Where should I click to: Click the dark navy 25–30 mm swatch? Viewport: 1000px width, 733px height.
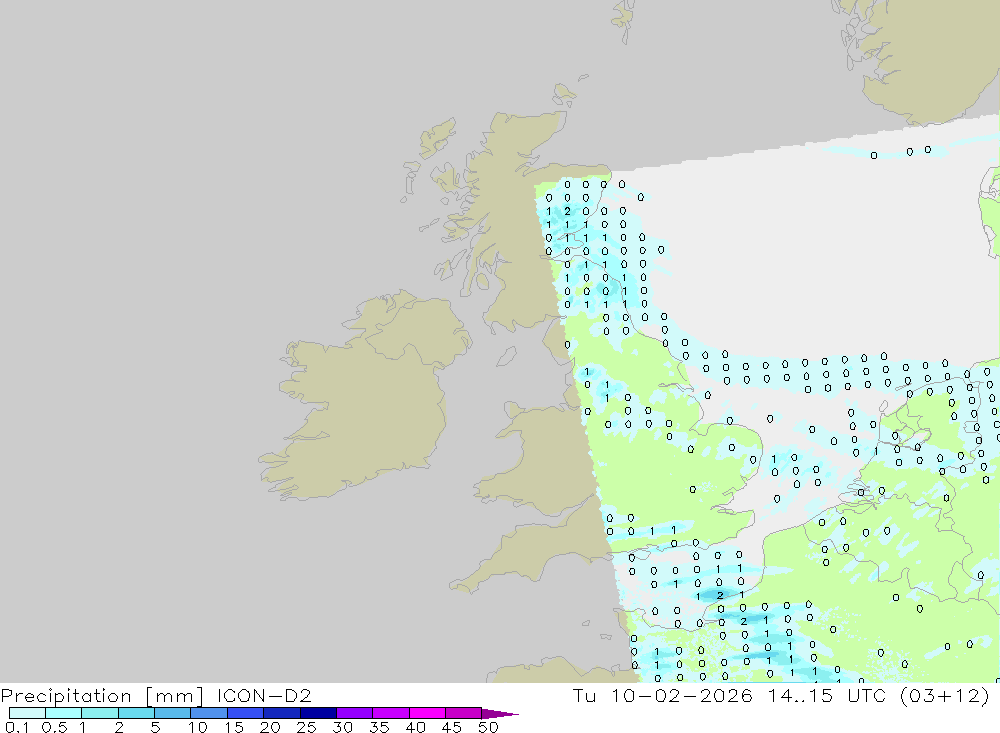[x=317, y=713]
